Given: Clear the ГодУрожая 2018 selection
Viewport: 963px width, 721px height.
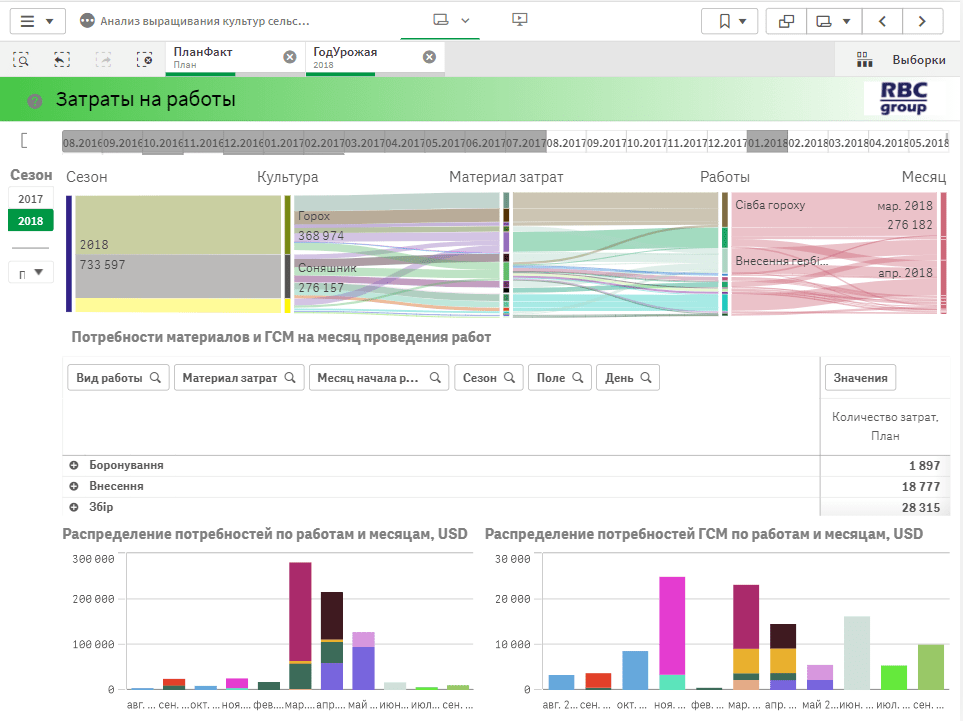Looking at the screenshot, I should (x=429, y=57).
